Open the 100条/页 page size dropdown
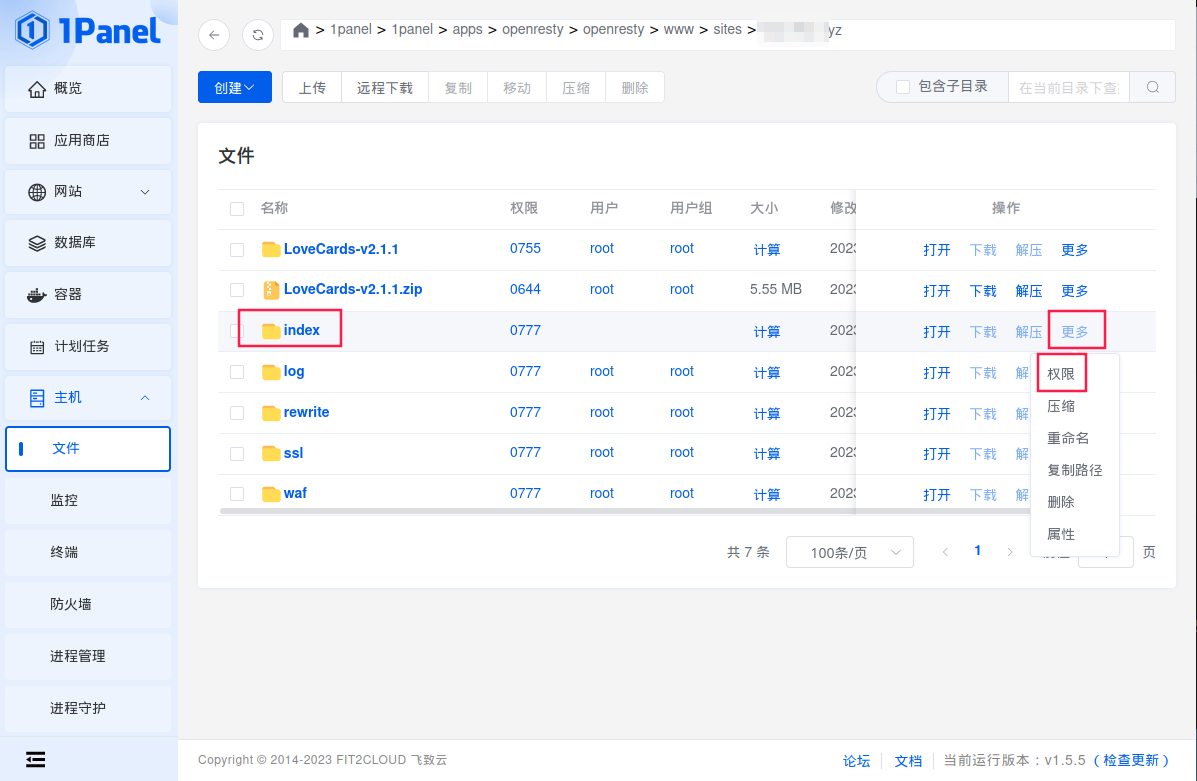1197x781 pixels. click(x=849, y=553)
